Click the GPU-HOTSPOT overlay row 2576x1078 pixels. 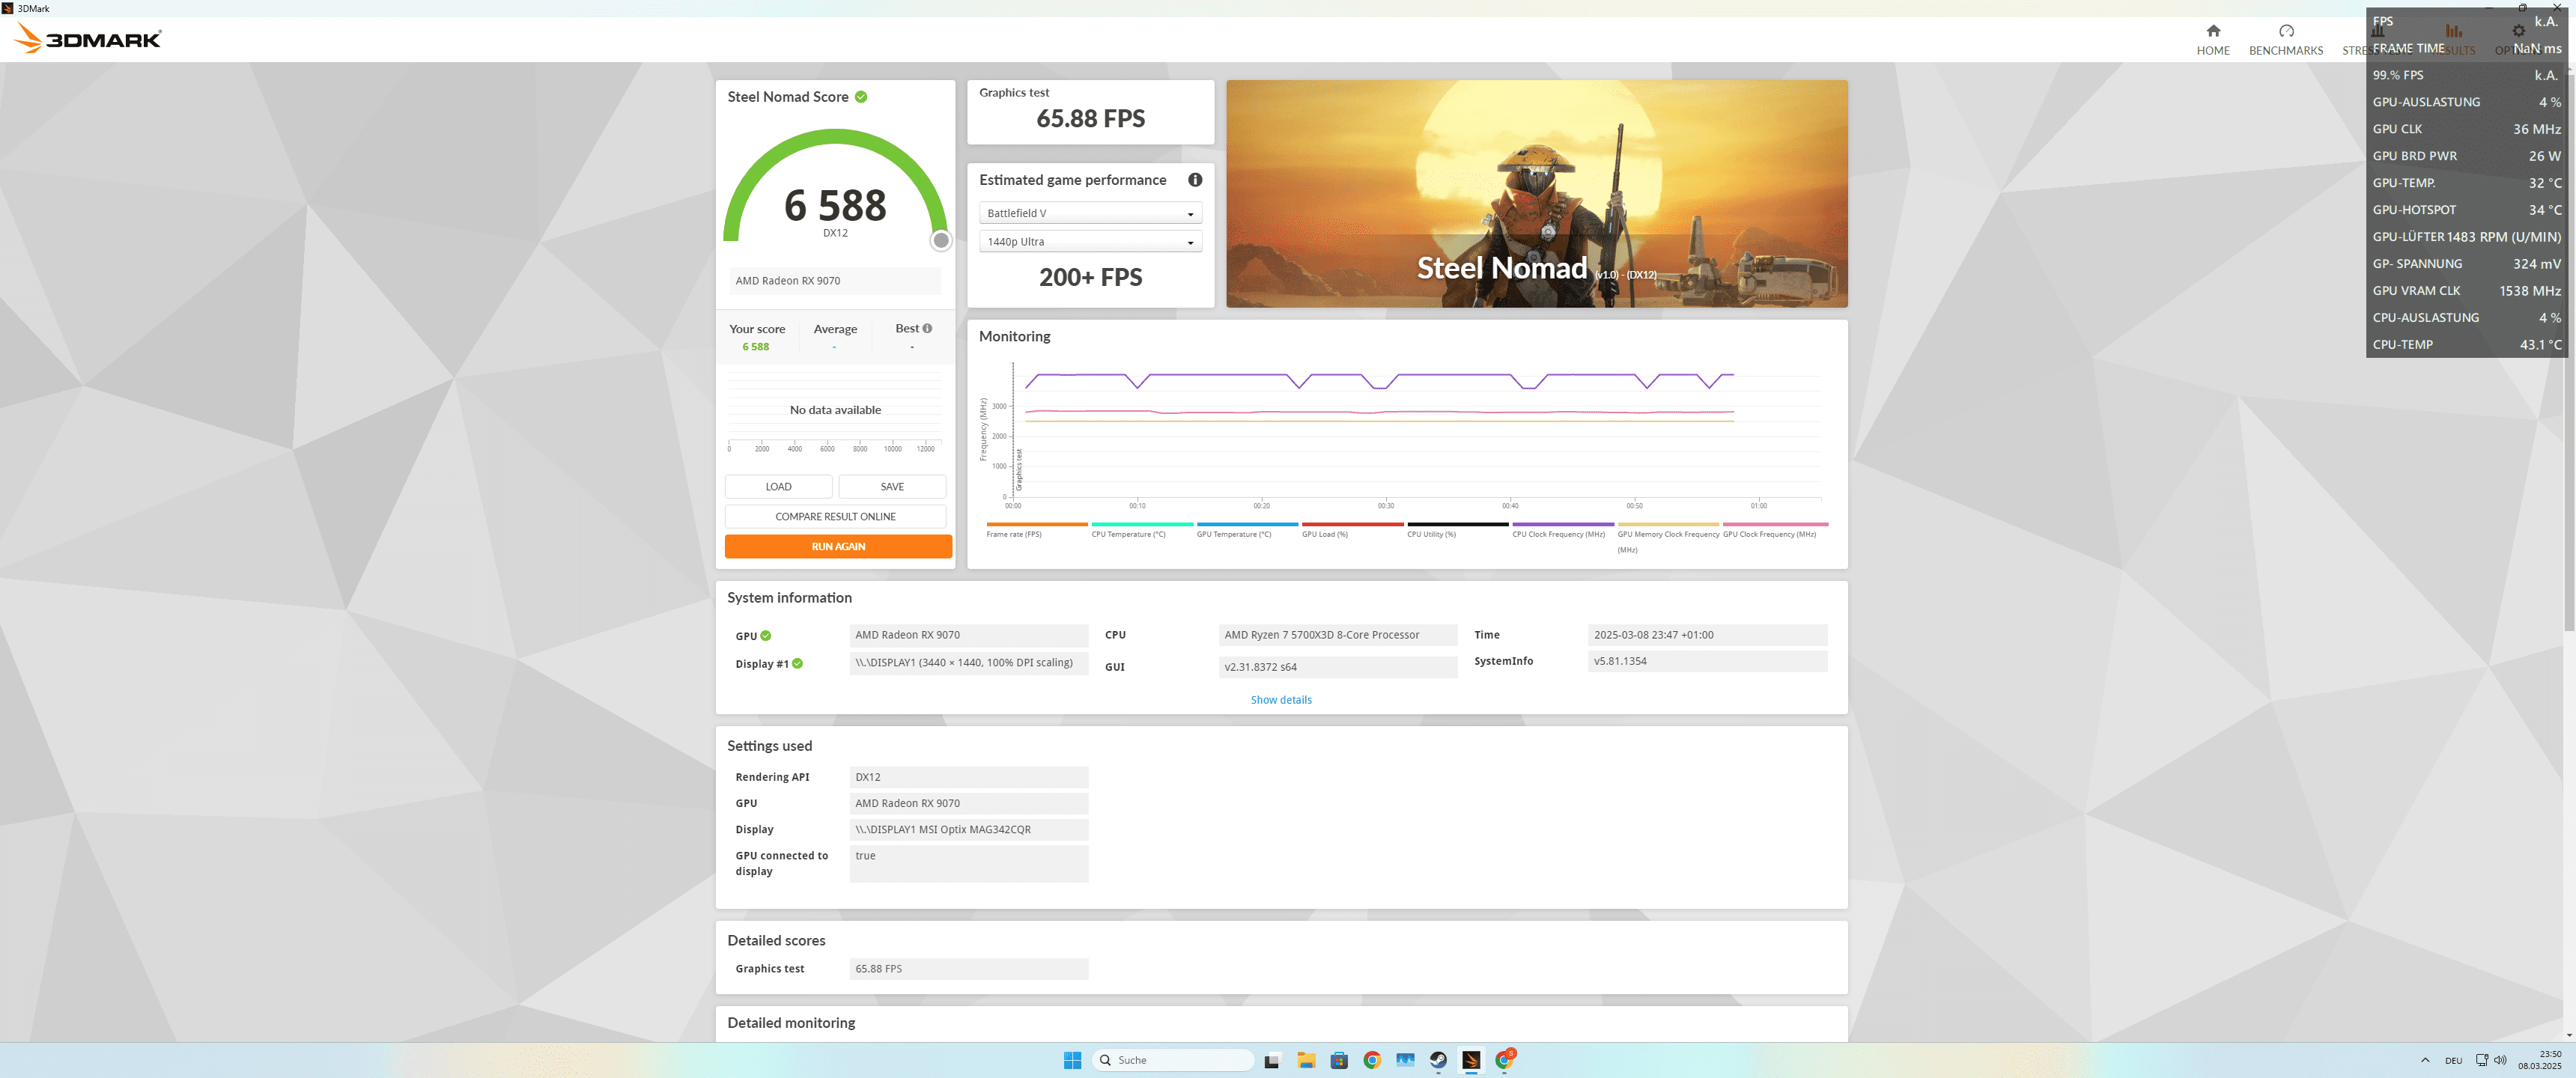coord(2466,210)
